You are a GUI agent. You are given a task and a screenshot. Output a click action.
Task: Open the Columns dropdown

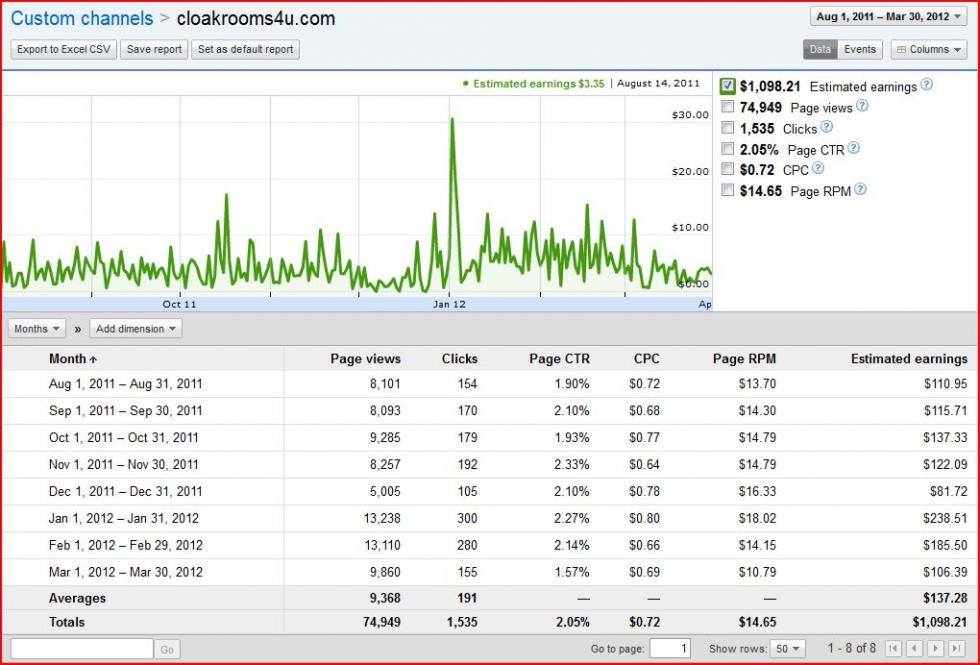929,49
